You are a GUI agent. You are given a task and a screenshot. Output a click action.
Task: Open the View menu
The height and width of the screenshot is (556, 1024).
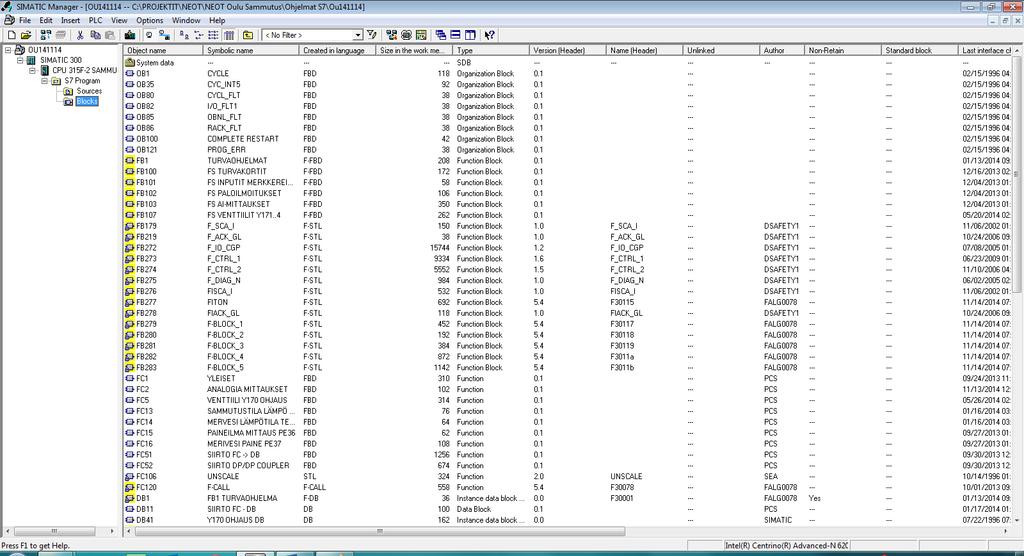(x=119, y=20)
